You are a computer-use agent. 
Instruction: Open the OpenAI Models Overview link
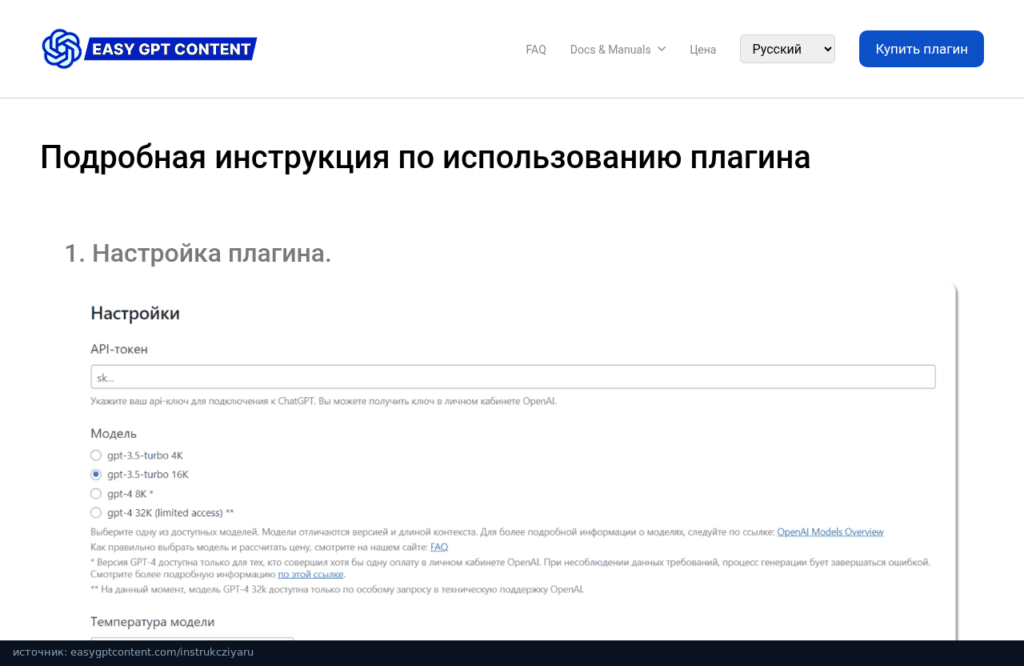click(830, 532)
